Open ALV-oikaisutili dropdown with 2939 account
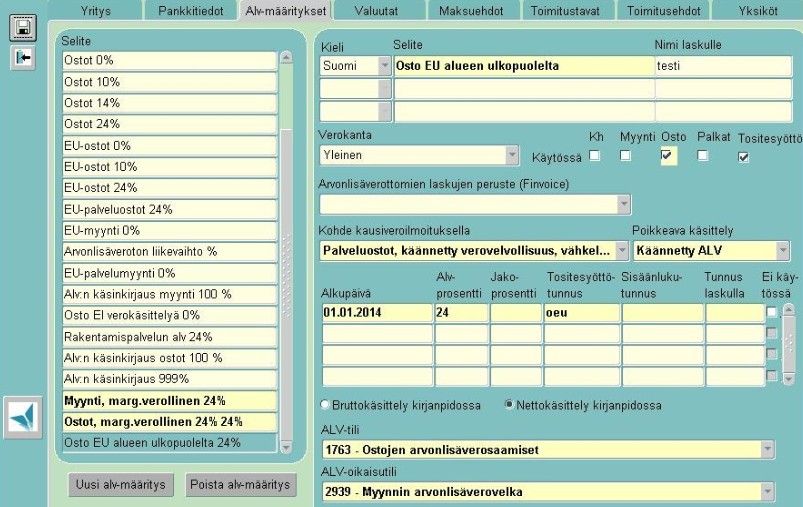This screenshot has width=803, height=507. coord(767,492)
